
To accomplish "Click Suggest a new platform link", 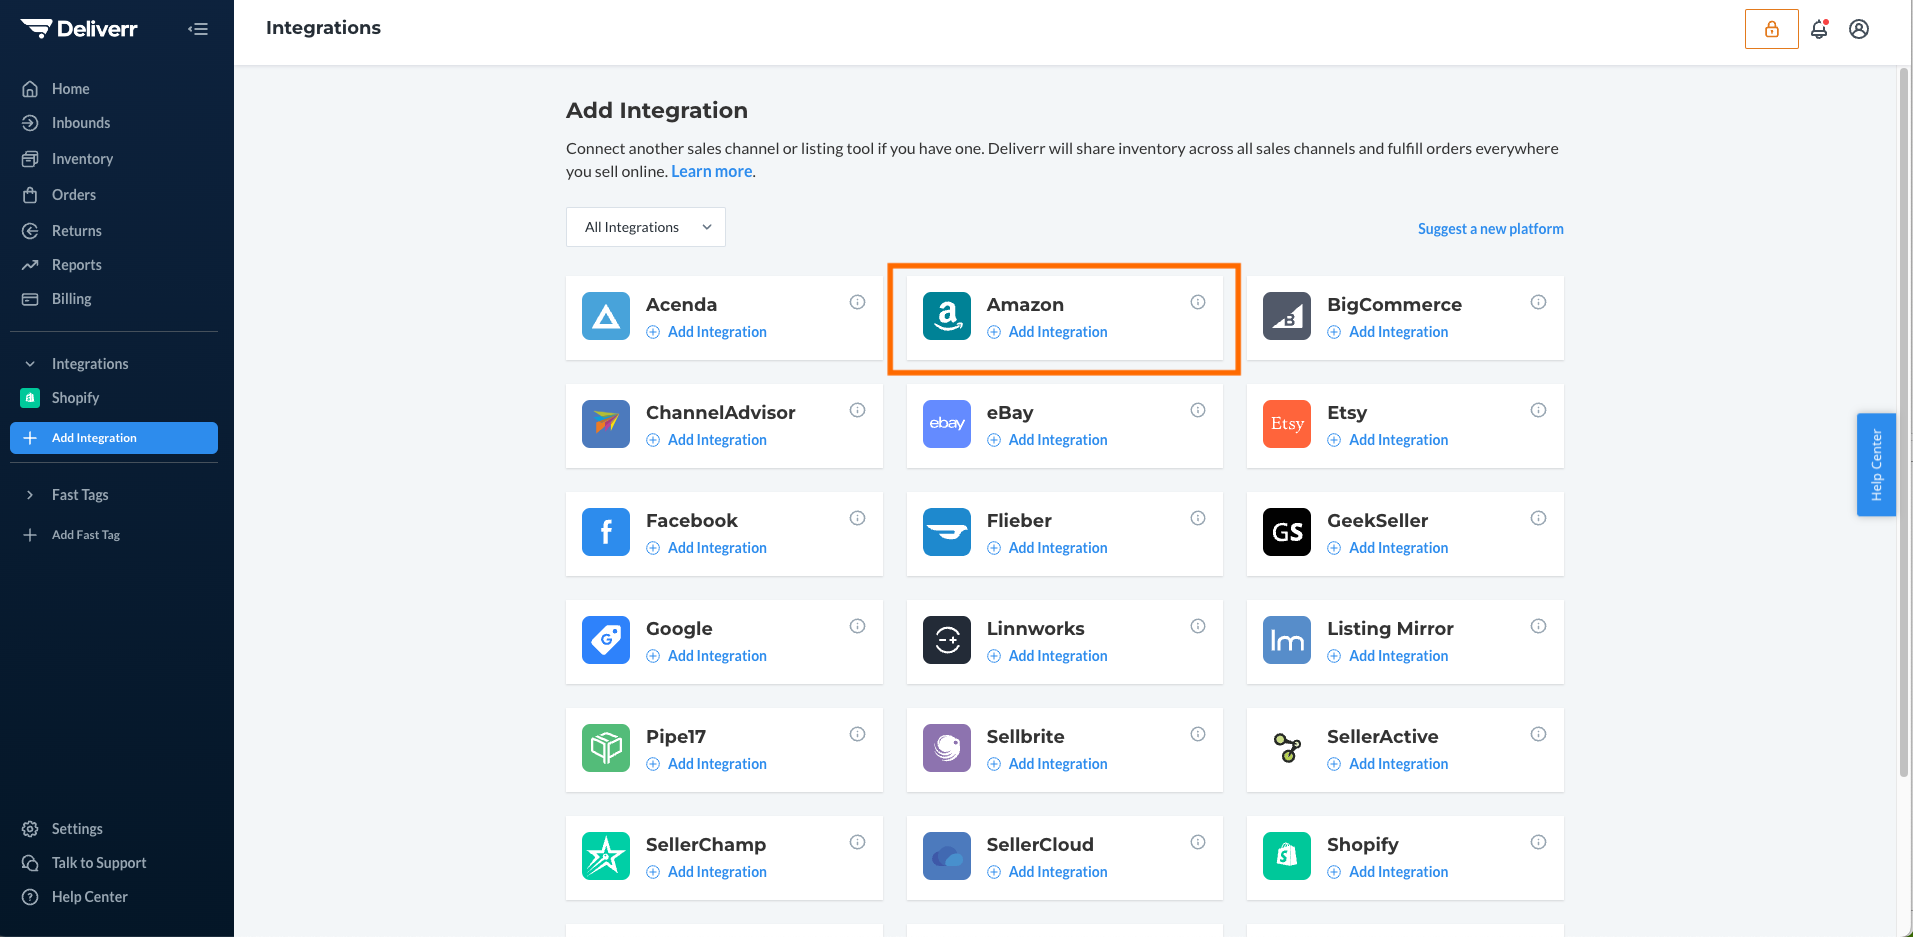I will pyautogui.click(x=1490, y=229).
